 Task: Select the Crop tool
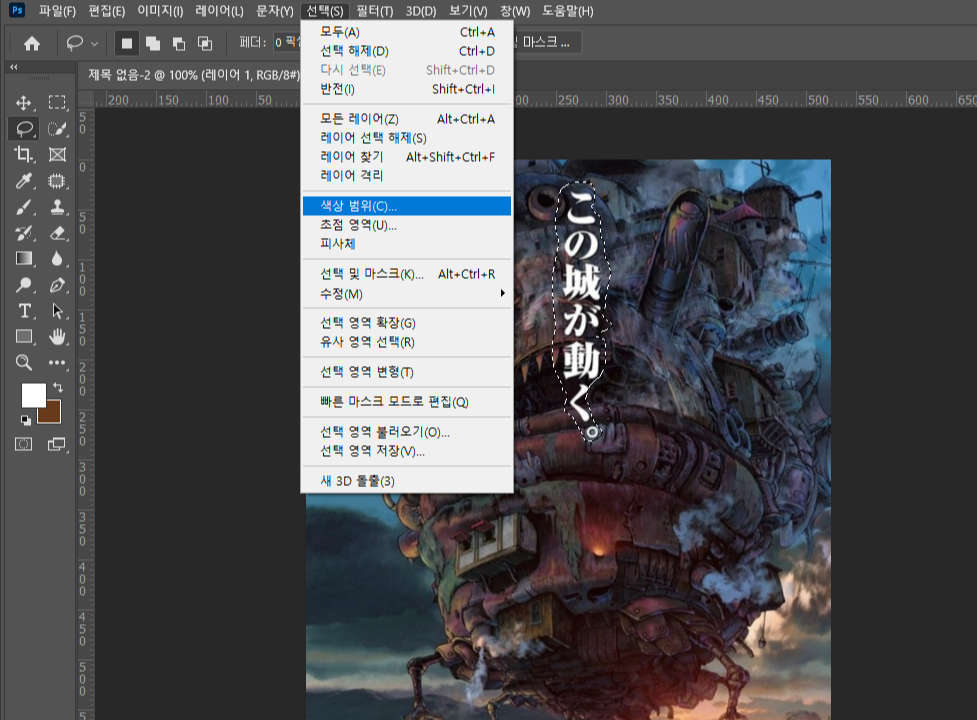[24, 154]
